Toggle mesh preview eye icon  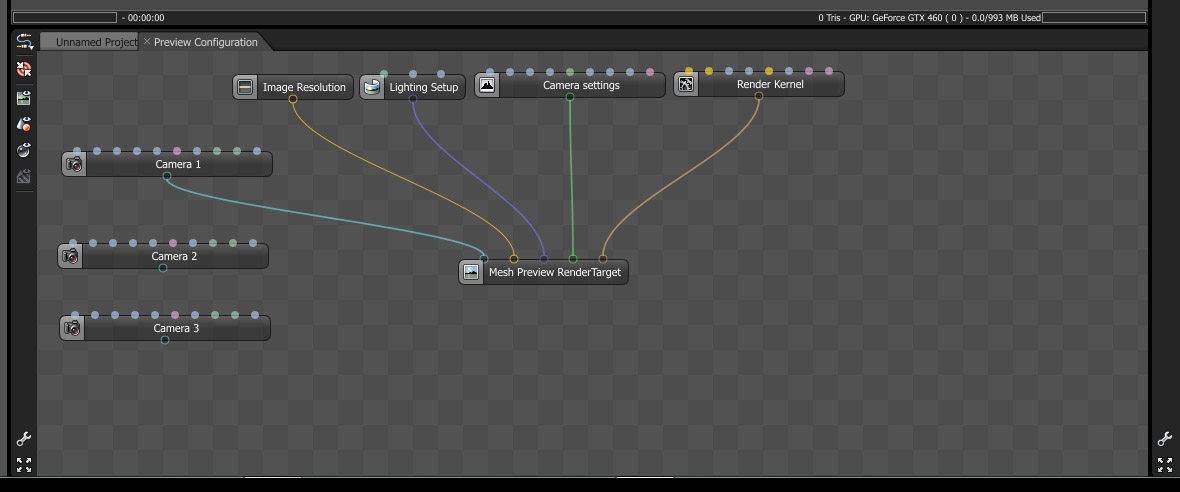(x=24, y=124)
